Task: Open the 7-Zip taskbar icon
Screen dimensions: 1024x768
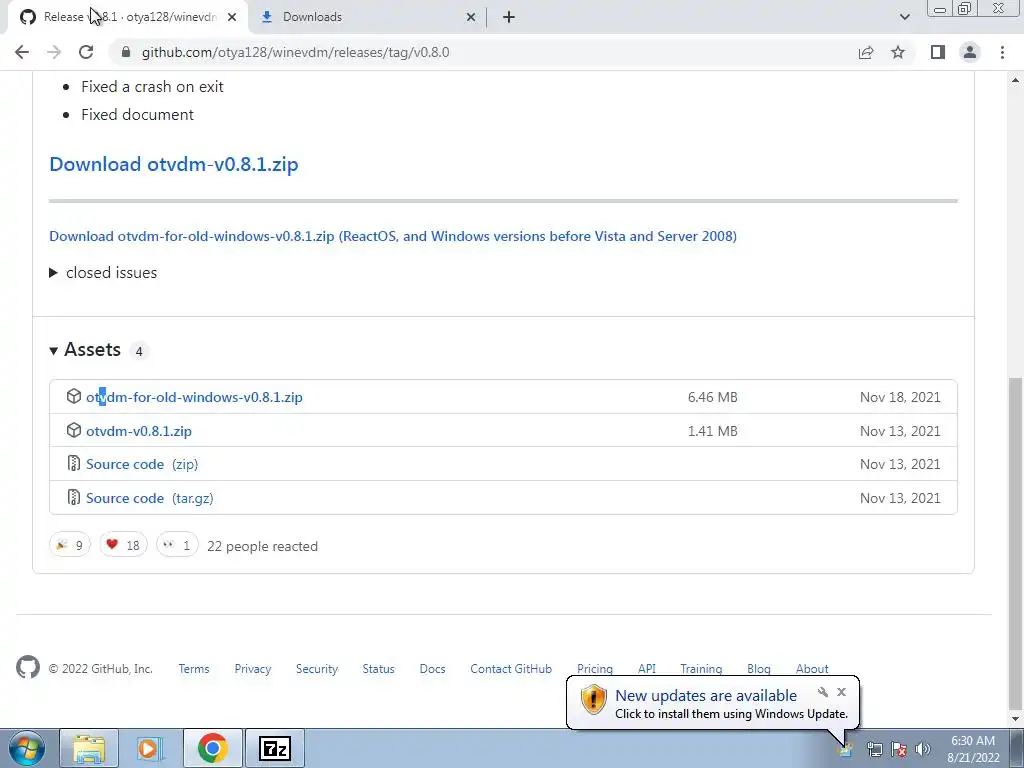Action: pos(275,749)
